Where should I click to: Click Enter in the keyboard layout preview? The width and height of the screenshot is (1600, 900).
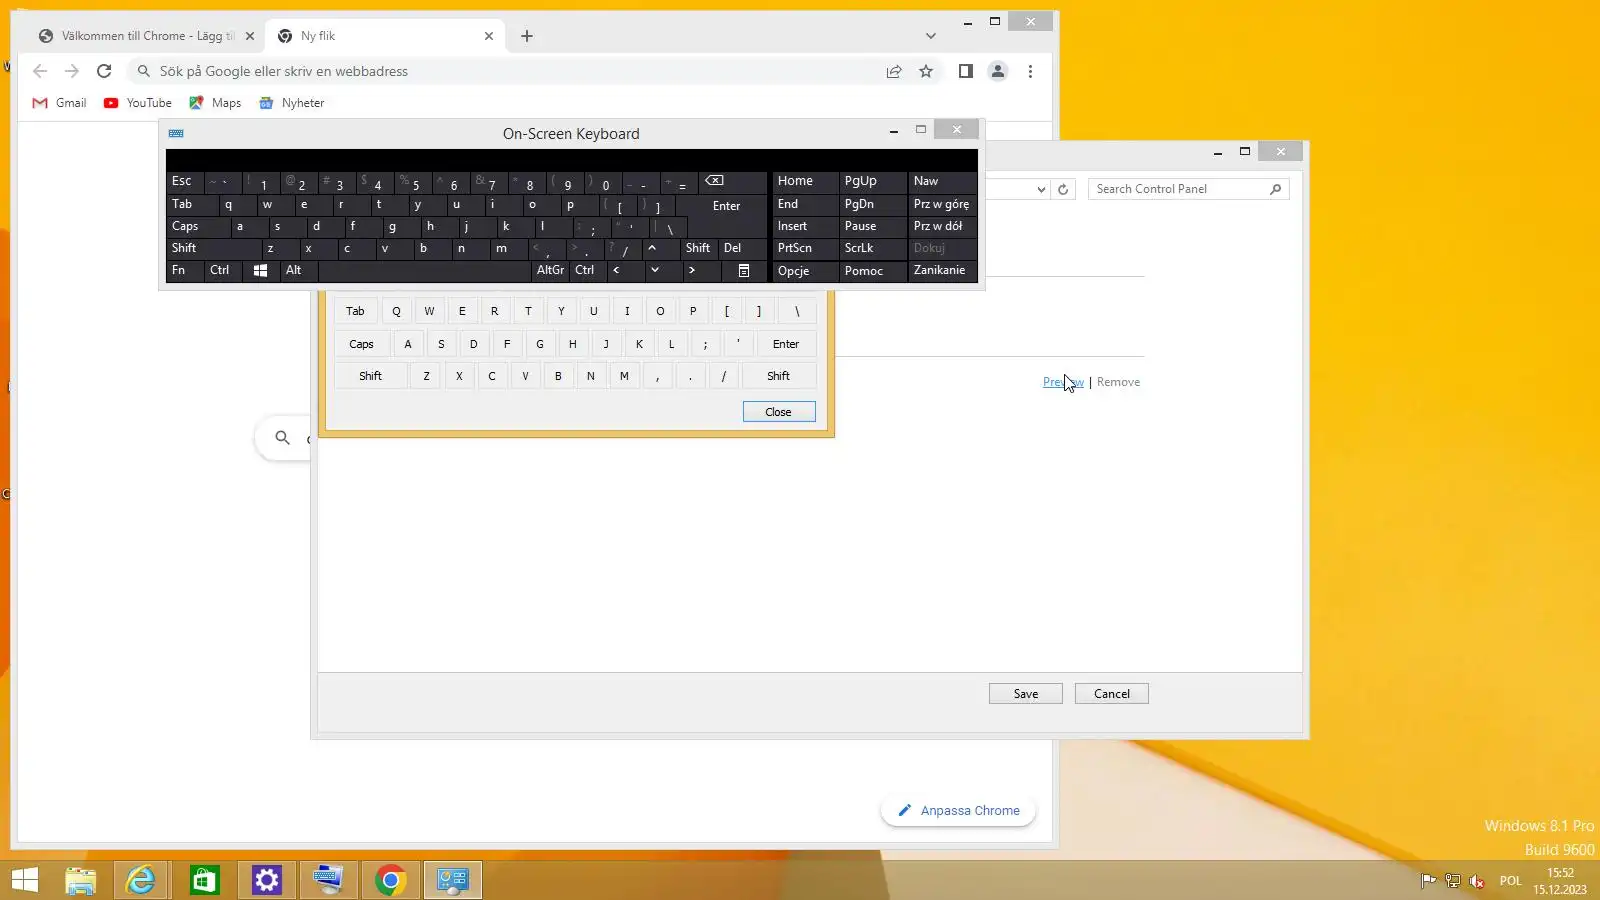[786, 344]
